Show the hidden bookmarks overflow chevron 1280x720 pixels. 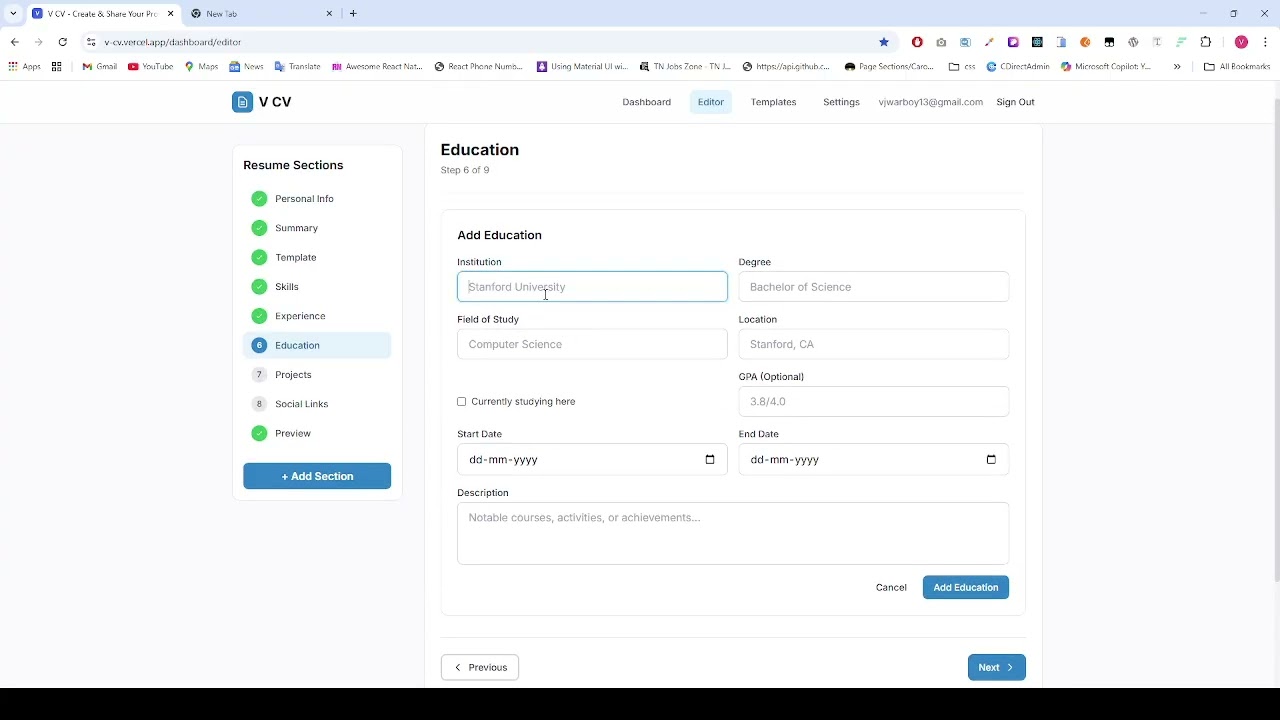(1177, 67)
